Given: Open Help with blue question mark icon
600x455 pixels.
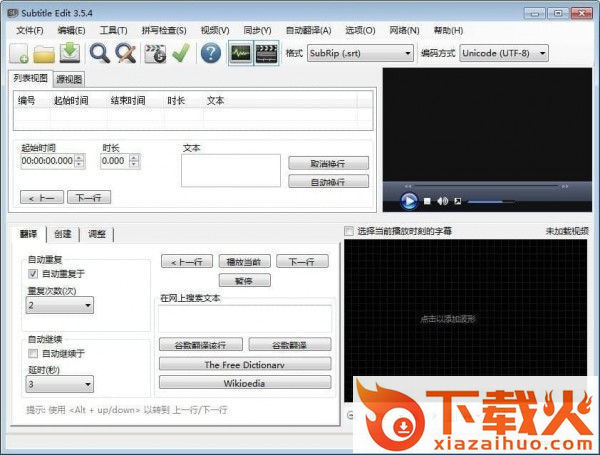Looking at the screenshot, I should click(x=211, y=53).
